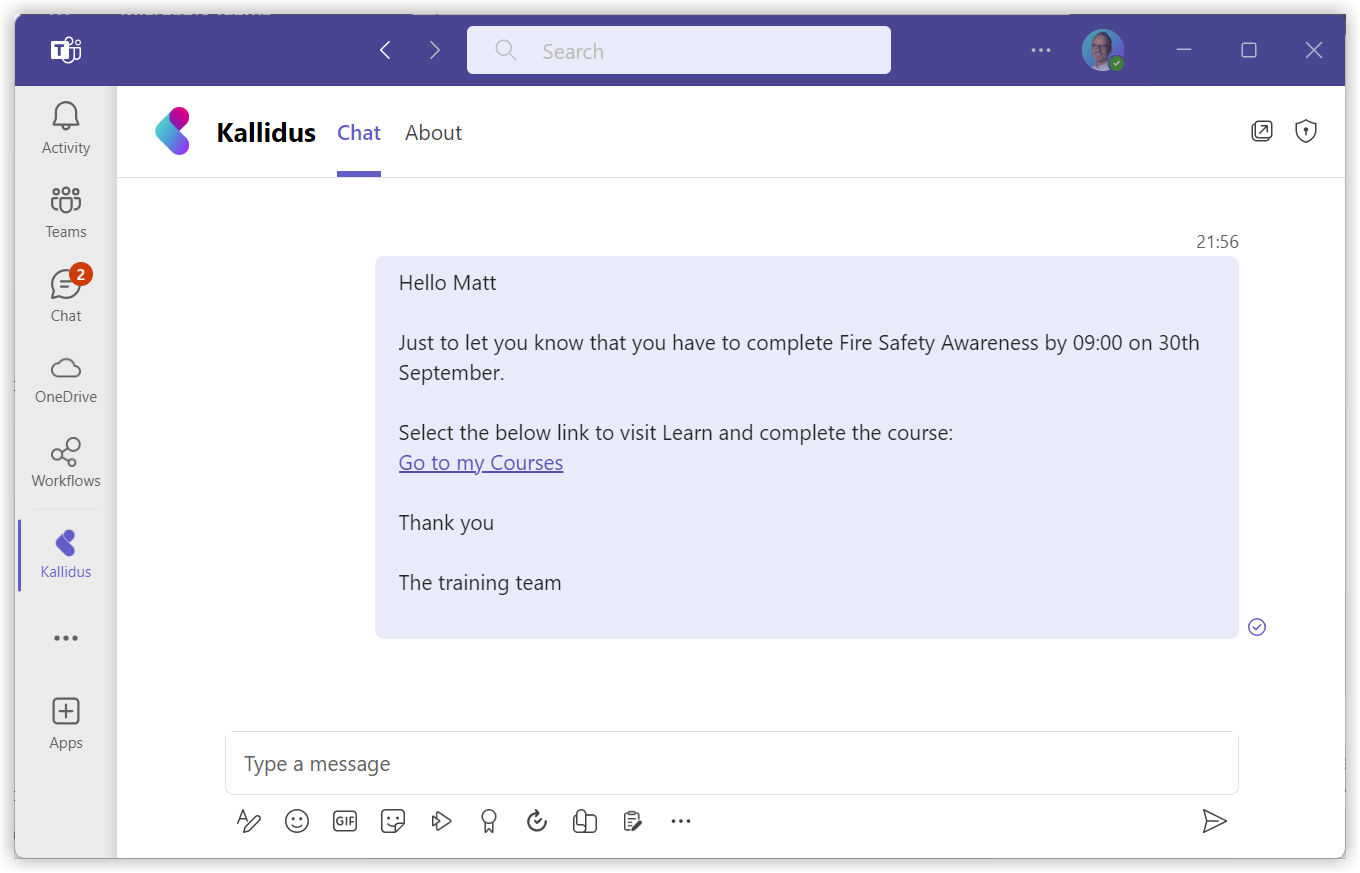Send the message with arrow icon
The image size is (1360, 873).
[1214, 821]
